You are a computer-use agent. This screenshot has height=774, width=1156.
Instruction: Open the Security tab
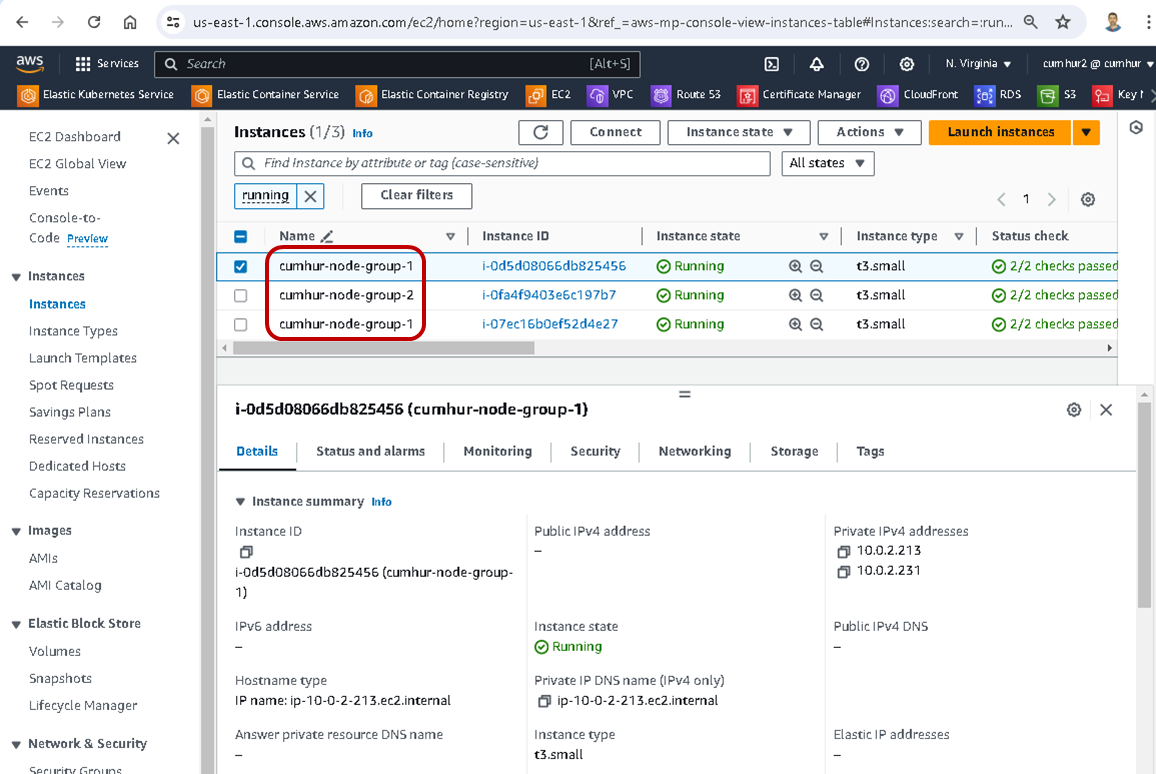coord(595,452)
